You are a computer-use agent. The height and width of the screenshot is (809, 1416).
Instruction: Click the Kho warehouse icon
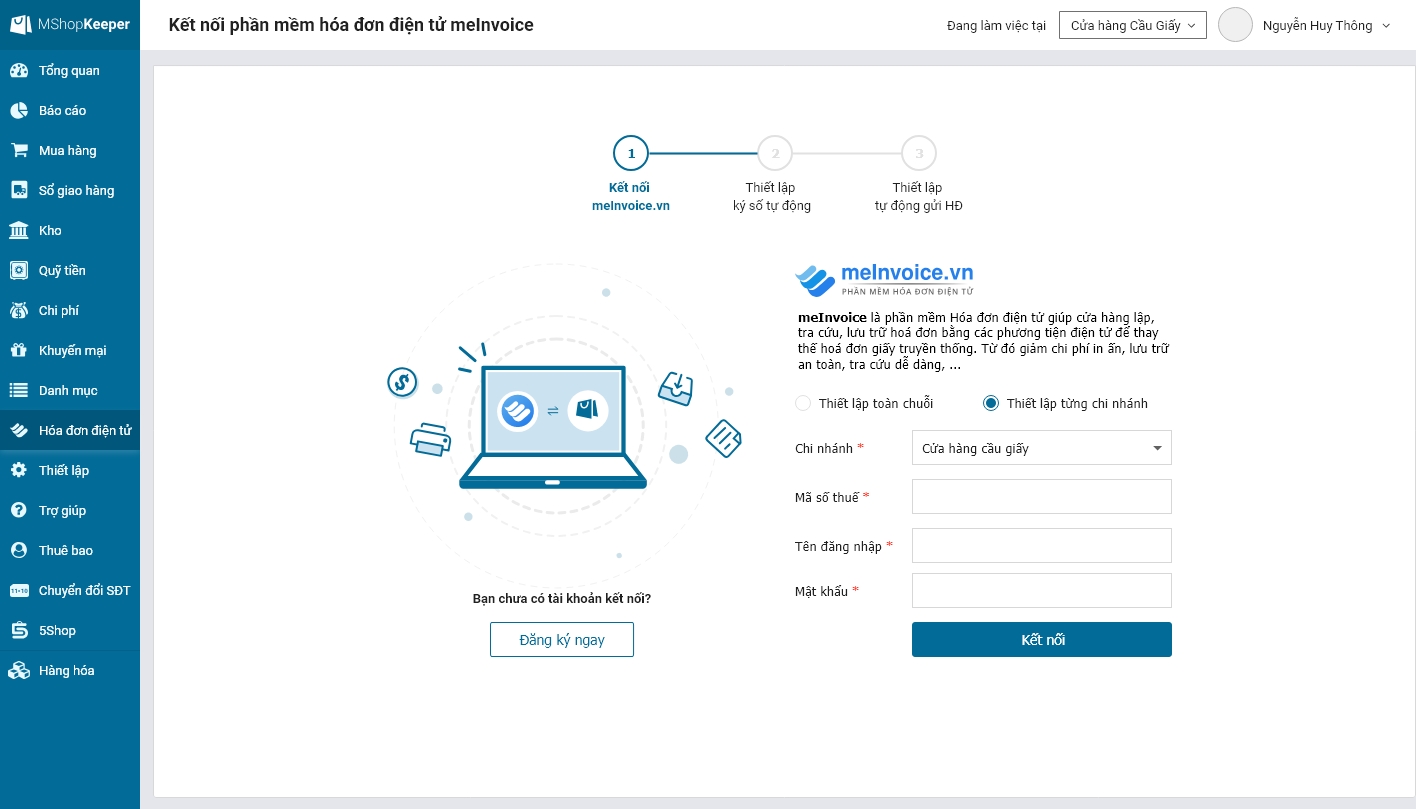[x=19, y=231]
